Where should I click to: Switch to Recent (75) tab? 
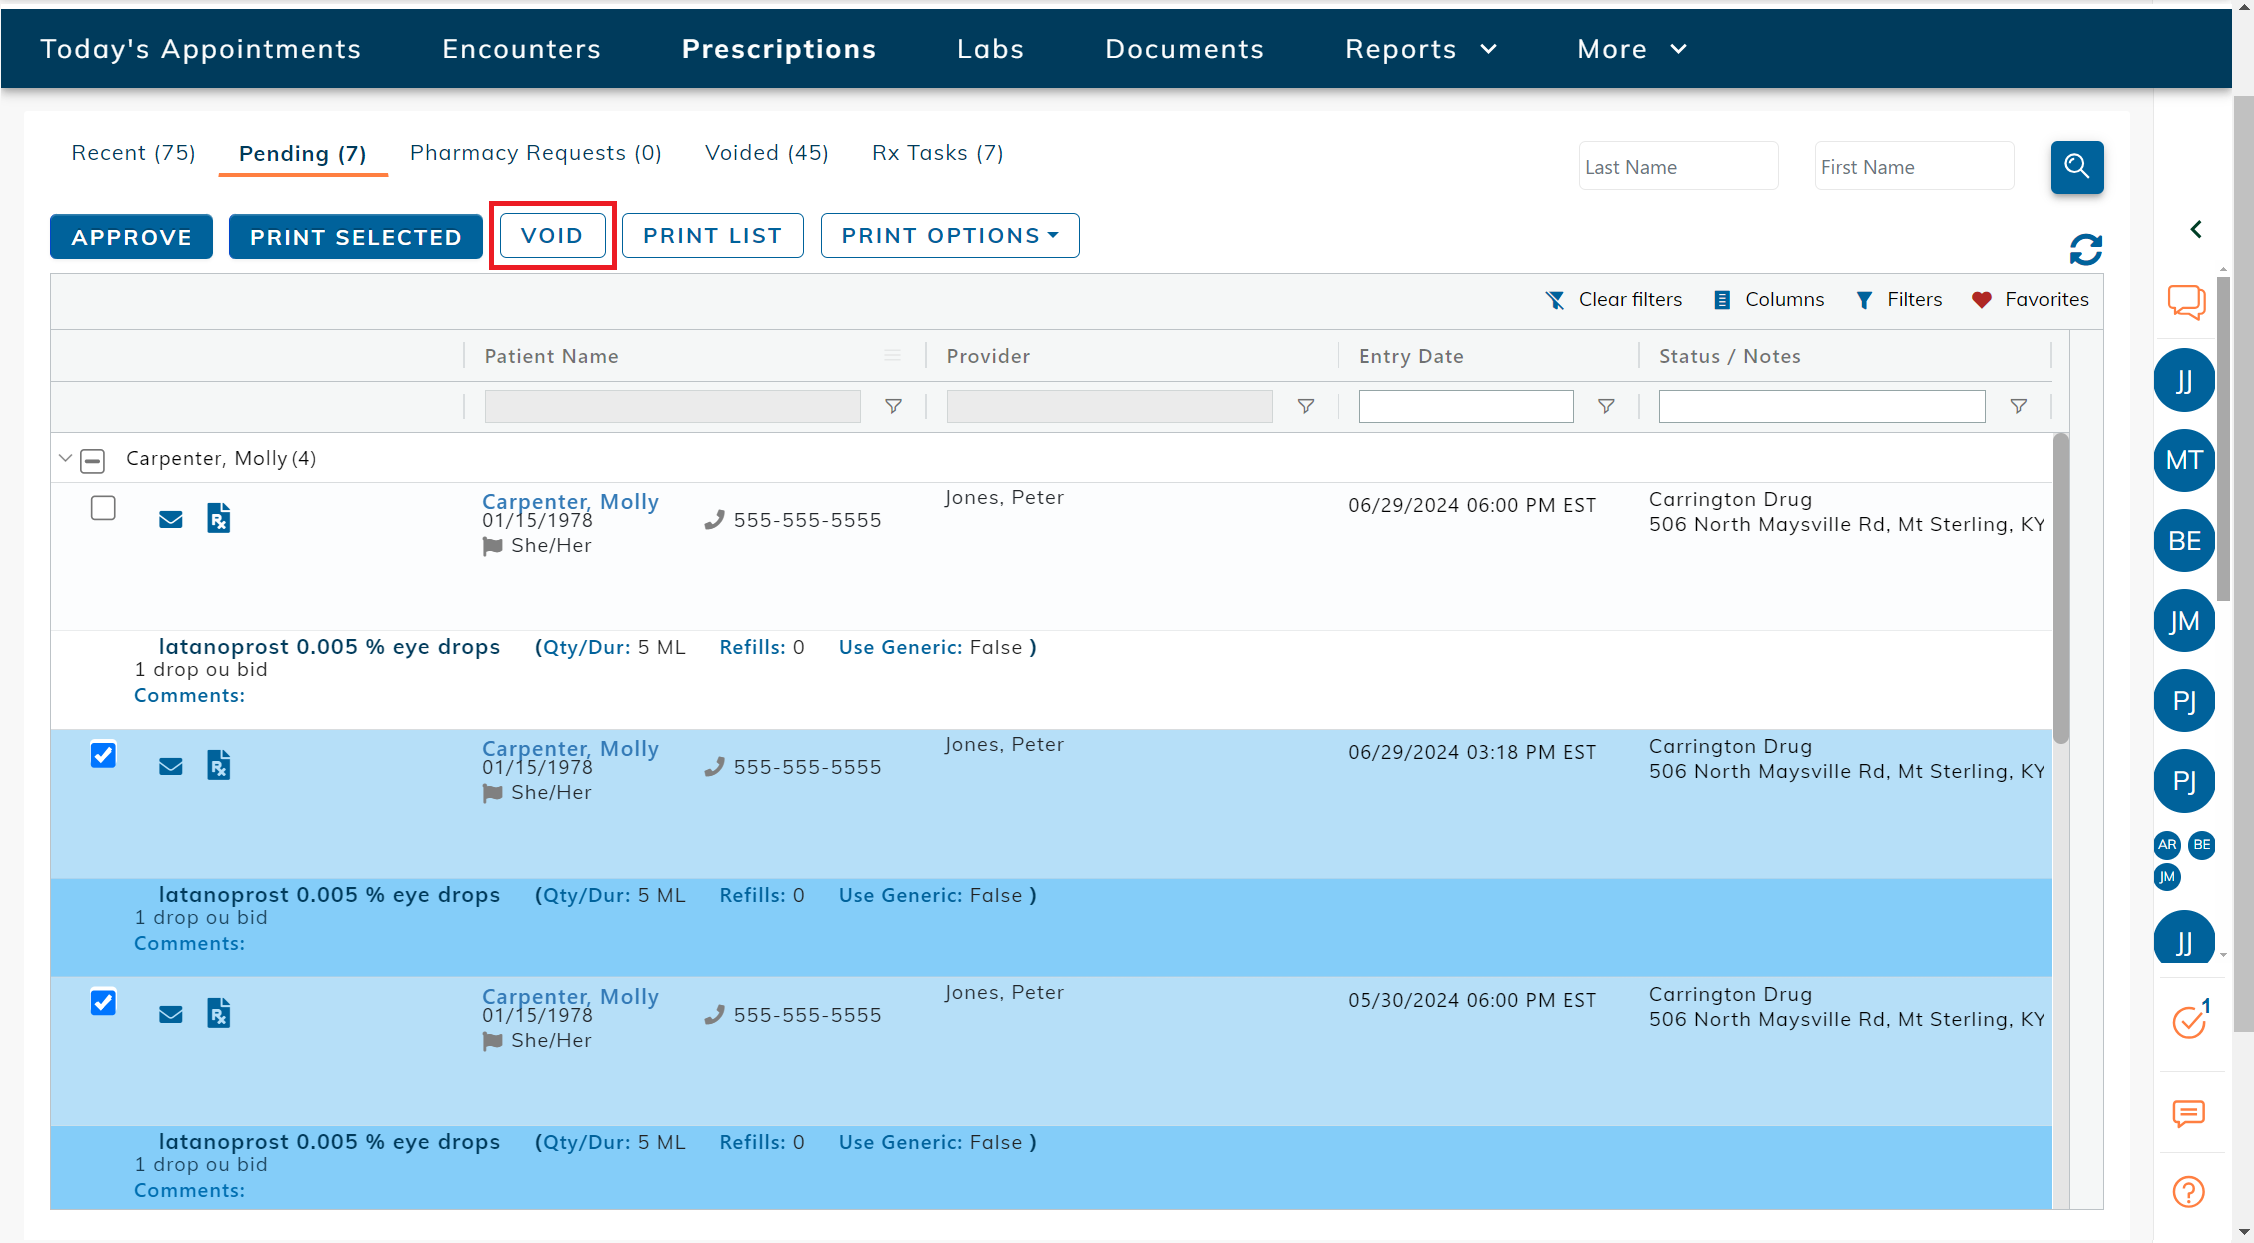pos(133,153)
